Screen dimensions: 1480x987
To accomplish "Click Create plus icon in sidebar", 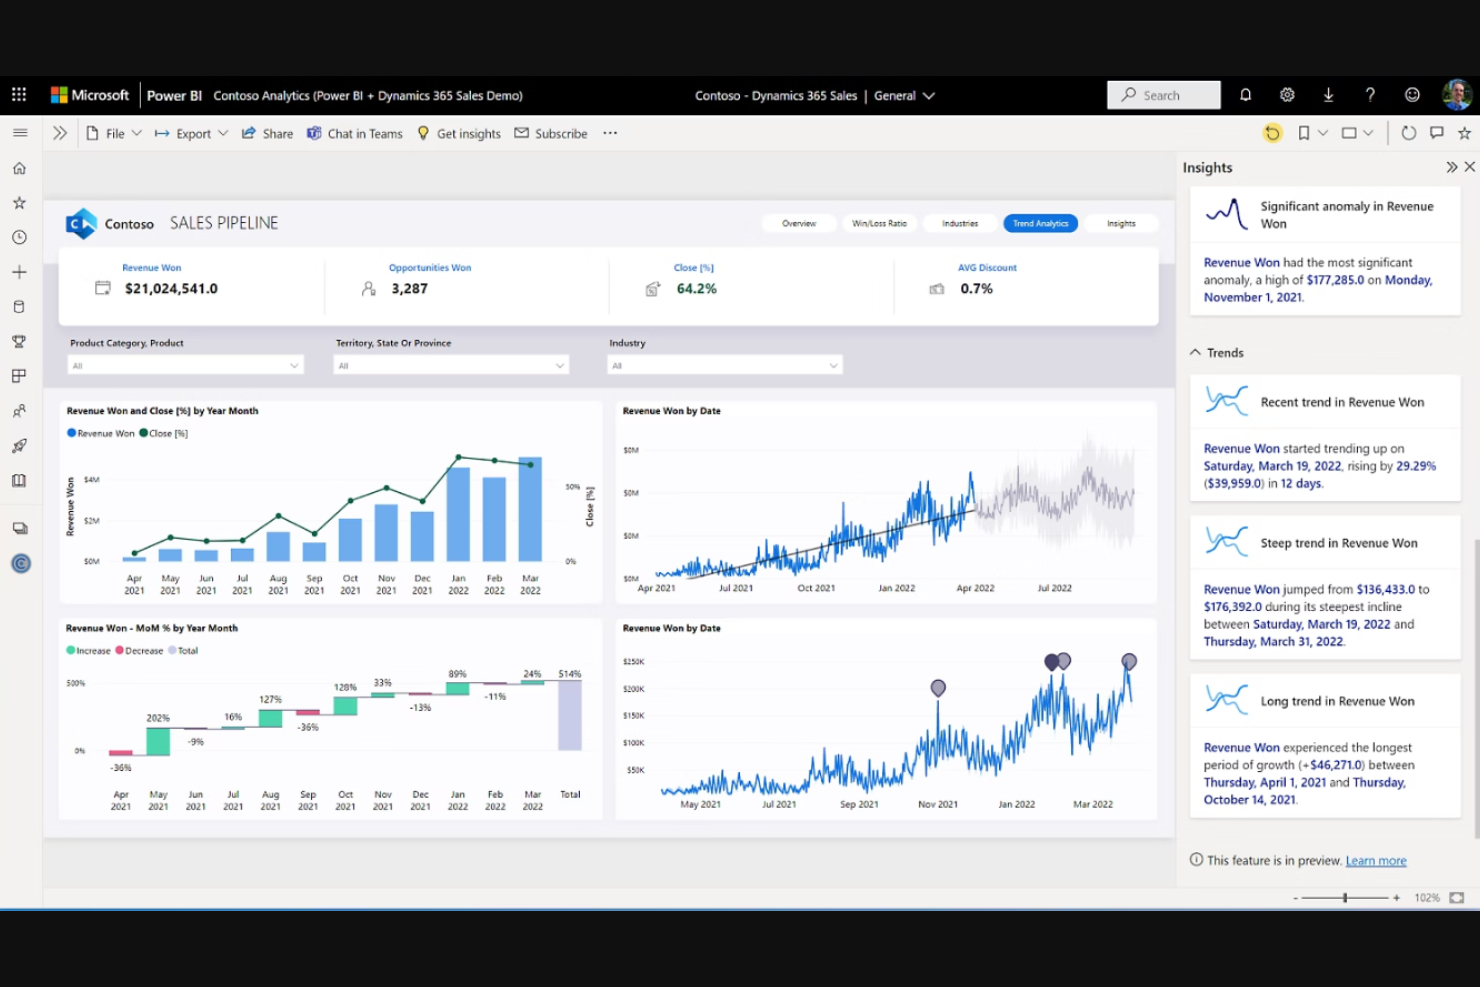I will (x=19, y=272).
